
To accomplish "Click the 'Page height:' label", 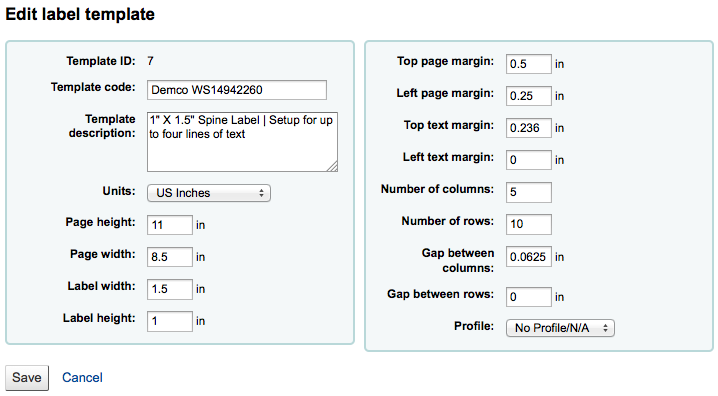I will point(100,222).
